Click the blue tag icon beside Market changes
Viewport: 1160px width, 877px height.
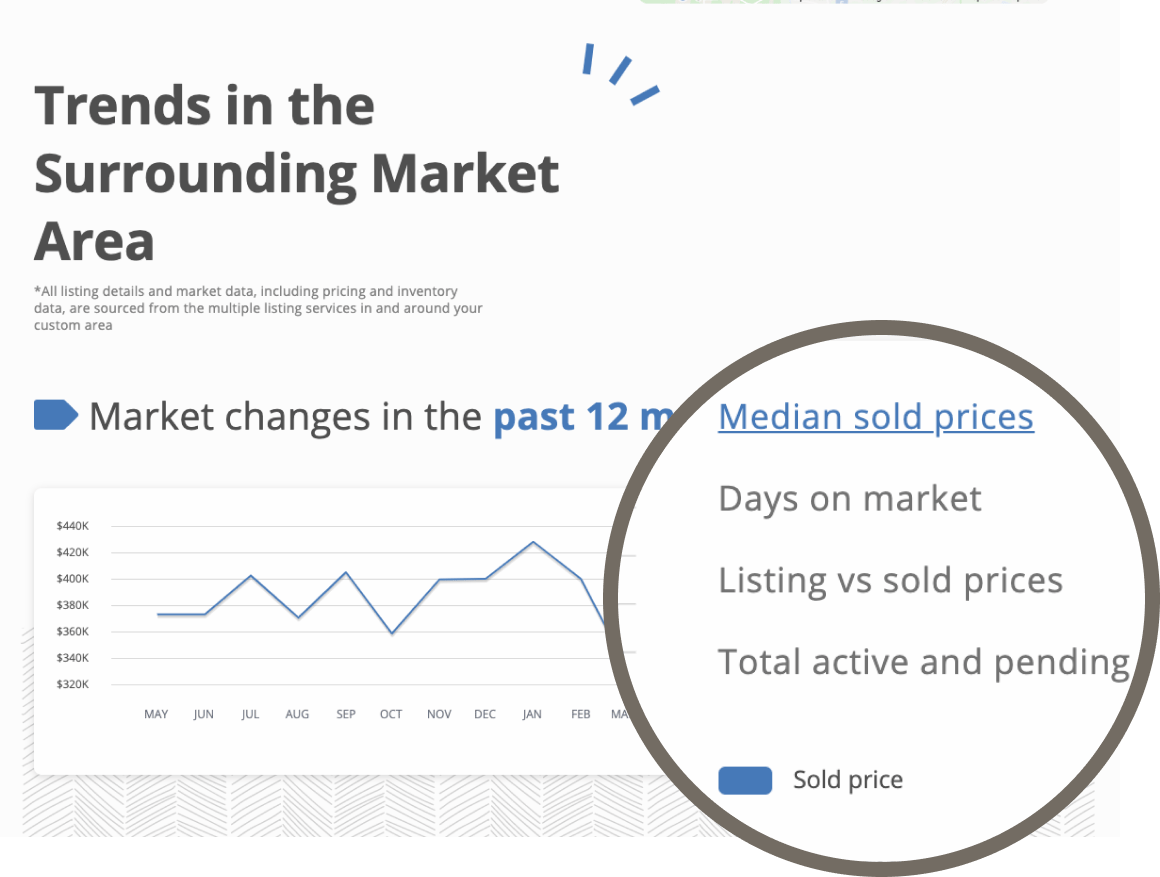pos(55,415)
